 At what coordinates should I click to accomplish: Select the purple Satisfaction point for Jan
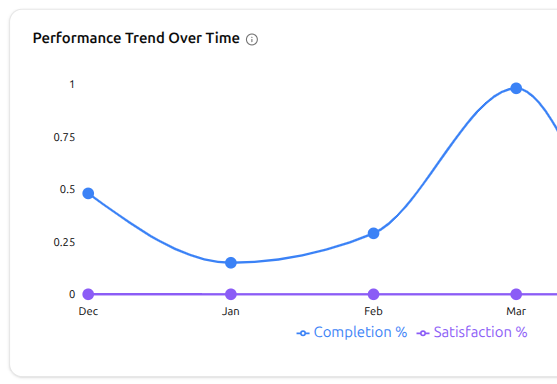231,294
